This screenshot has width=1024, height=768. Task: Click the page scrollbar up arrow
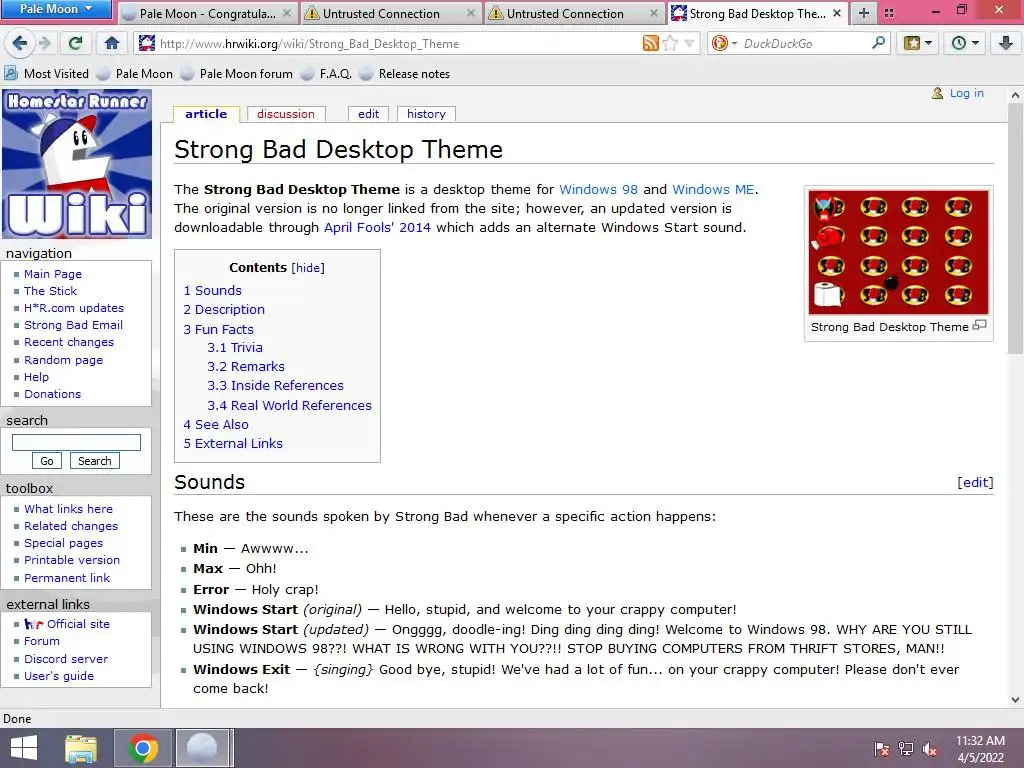(1015, 95)
